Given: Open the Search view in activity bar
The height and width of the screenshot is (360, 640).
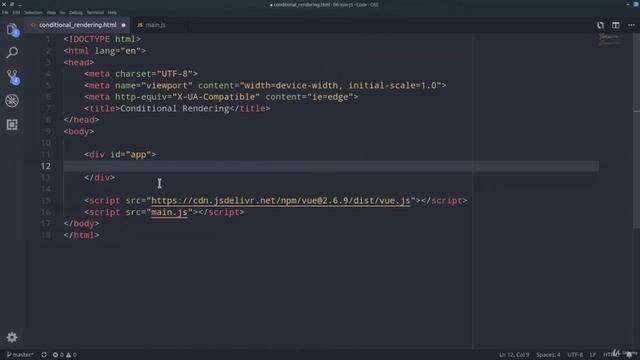Looking at the screenshot, I should [x=12, y=52].
